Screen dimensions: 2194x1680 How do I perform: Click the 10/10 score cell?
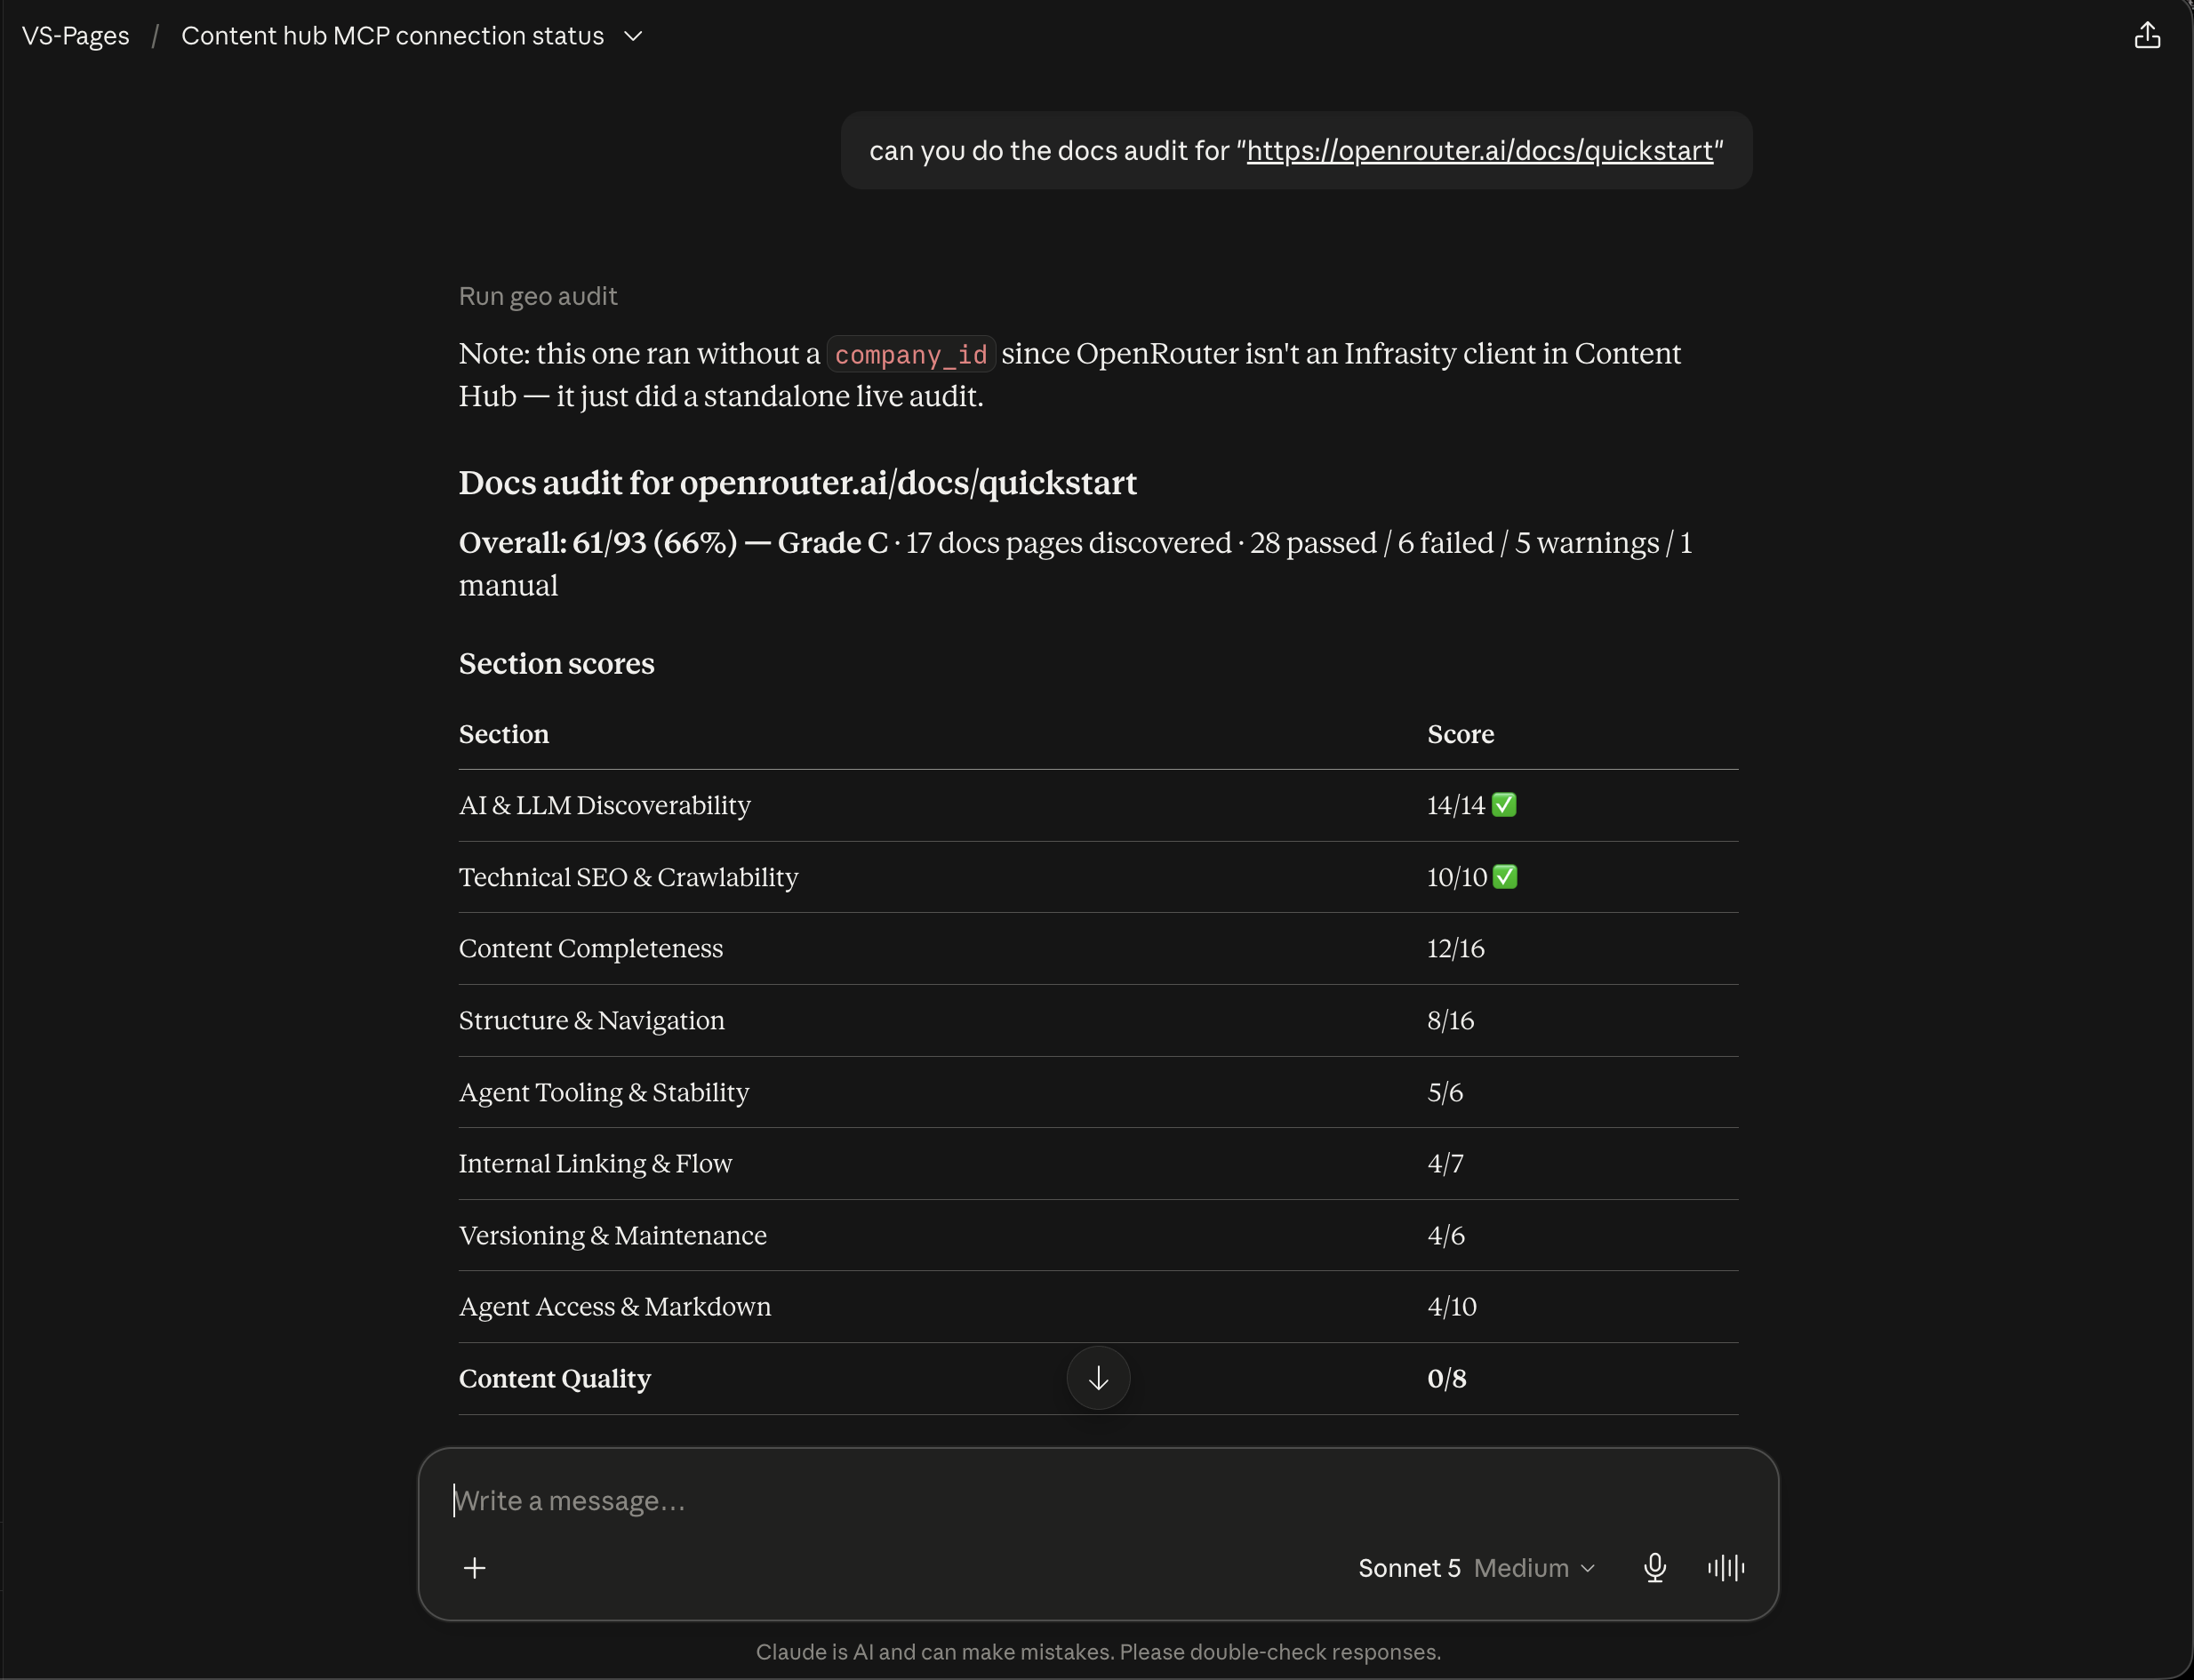tap(1472, 877)
